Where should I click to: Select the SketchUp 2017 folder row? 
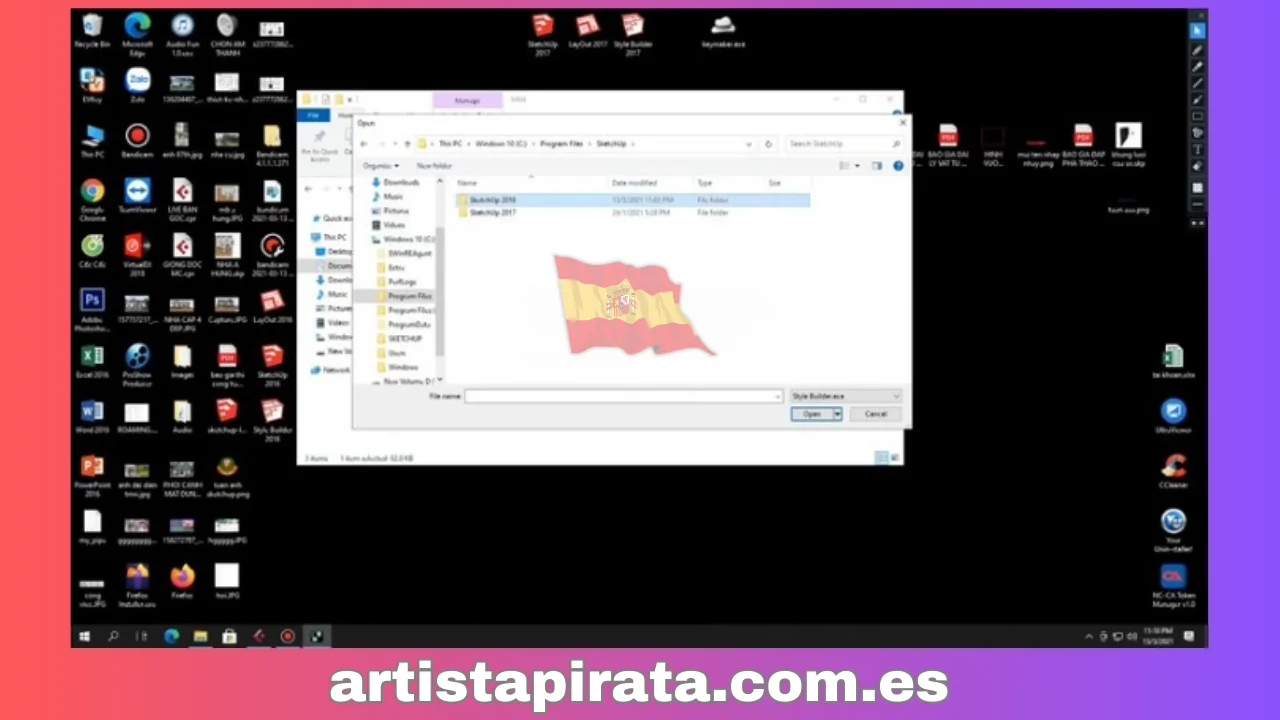click(632, 213)
